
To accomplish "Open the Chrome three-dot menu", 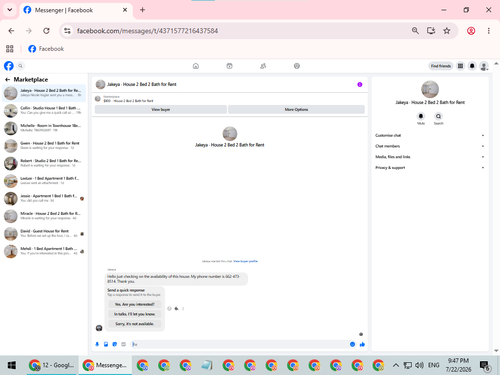I will pos(489,31).
